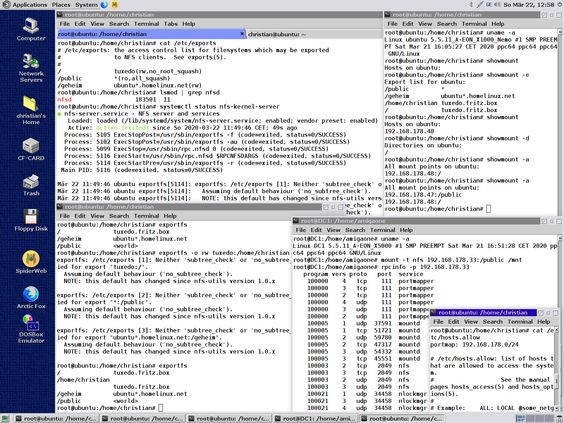Launch the DOSBox Emulator icon
This screenshot has width=564, height=423.
pyautogui.click(x=31, y=329)
